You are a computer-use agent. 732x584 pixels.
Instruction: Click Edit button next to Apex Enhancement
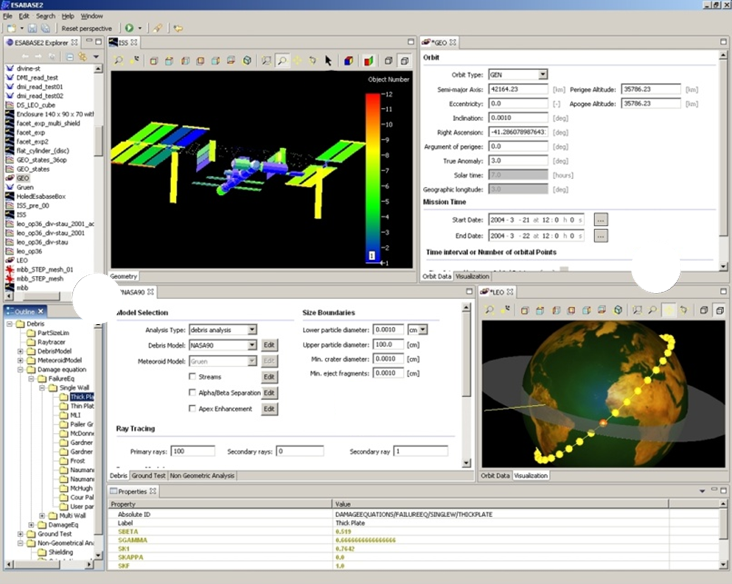pos(269,408)
